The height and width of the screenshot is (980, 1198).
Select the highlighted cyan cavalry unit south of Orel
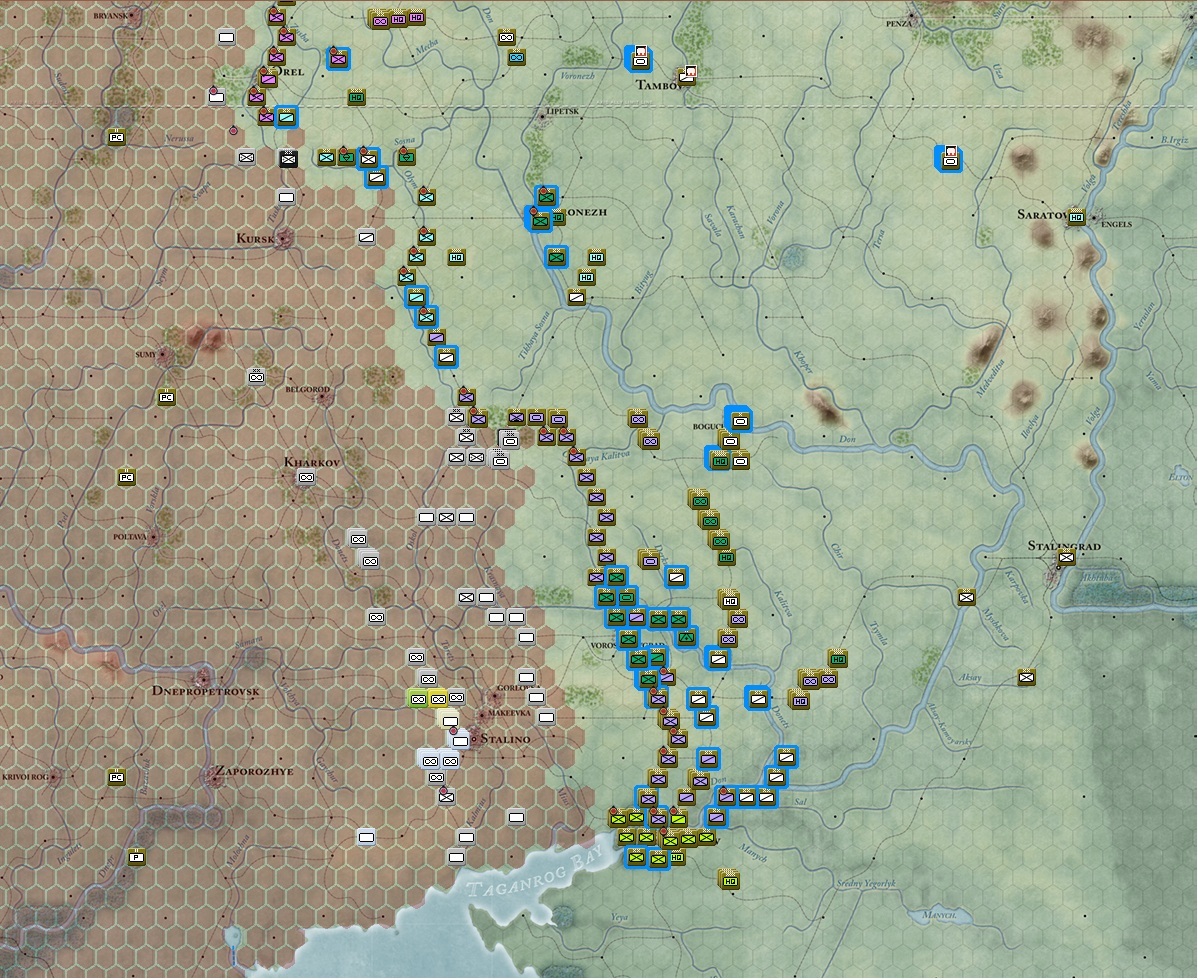pos(287,118)
